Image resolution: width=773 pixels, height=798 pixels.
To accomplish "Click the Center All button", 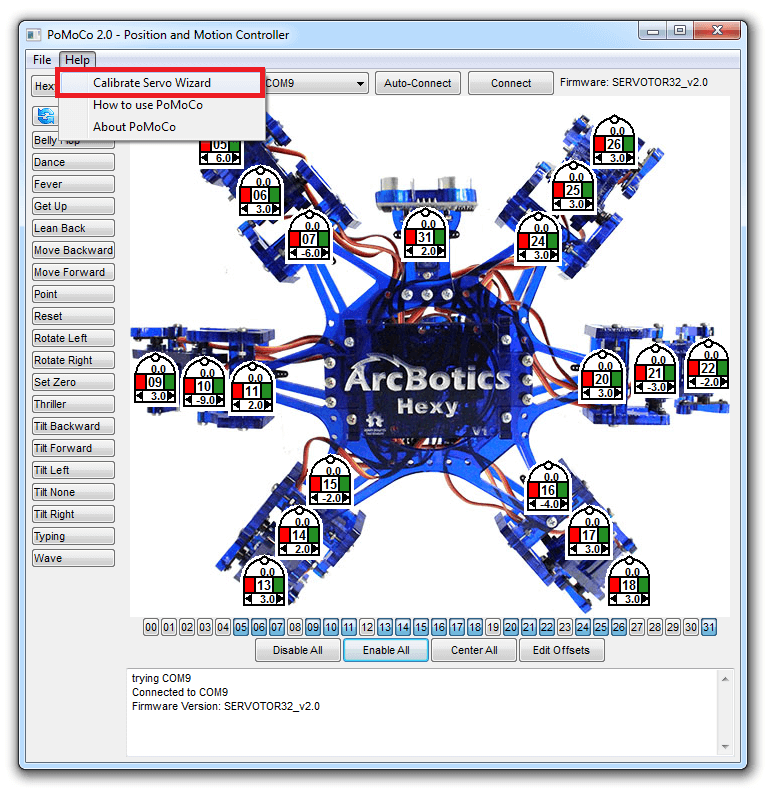I will pos(474,650).
